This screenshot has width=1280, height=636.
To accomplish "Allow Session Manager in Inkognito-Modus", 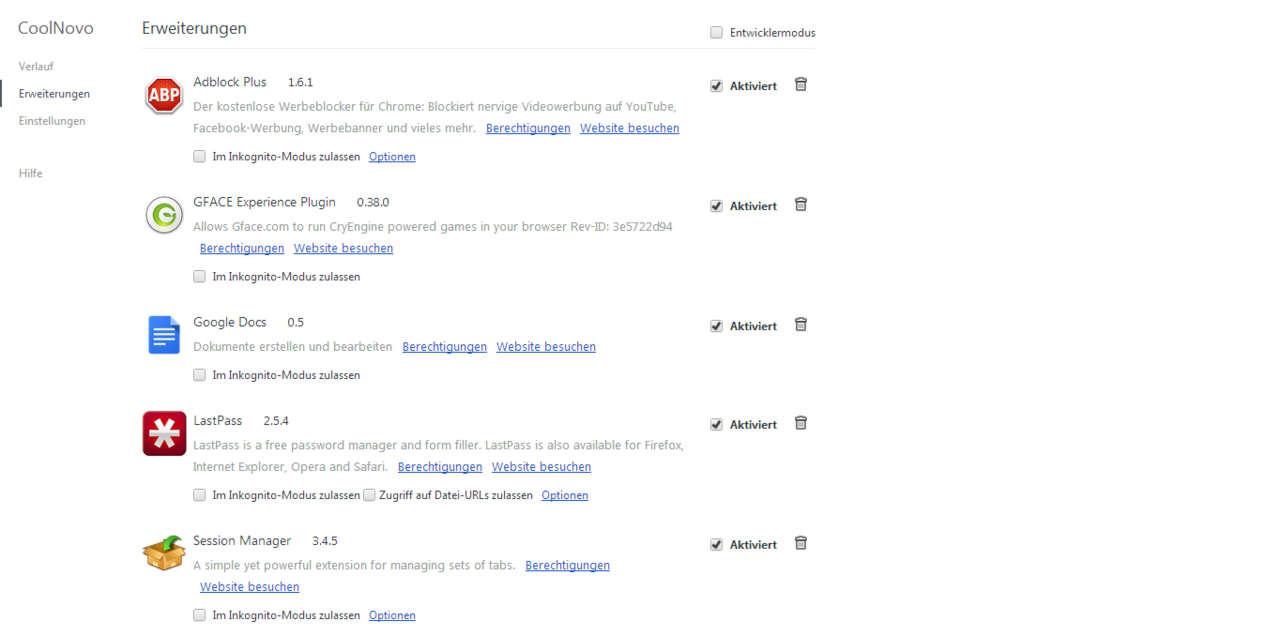I will click(200, 615).
